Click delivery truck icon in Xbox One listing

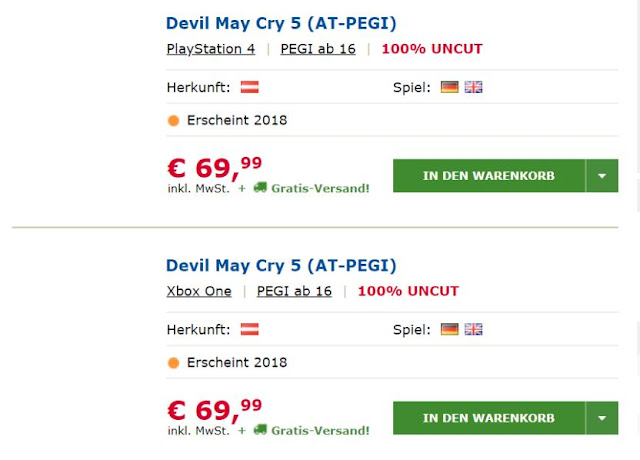pos(260,429)
